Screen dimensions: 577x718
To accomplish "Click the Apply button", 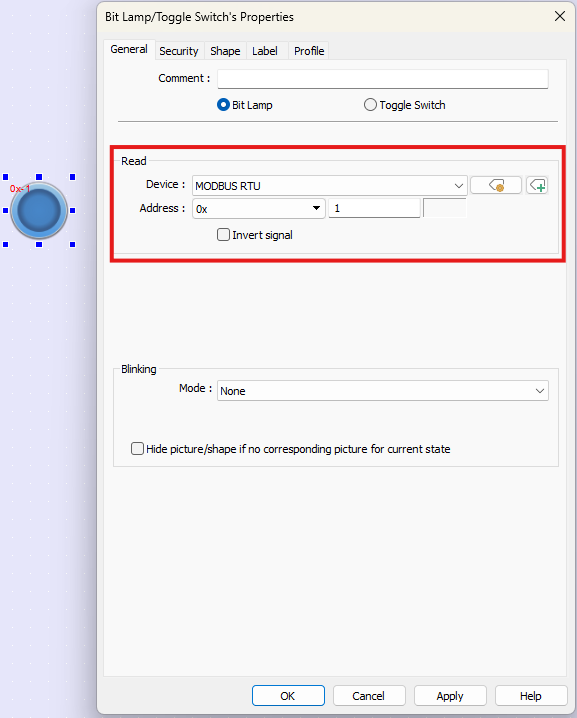I will 450,696.
